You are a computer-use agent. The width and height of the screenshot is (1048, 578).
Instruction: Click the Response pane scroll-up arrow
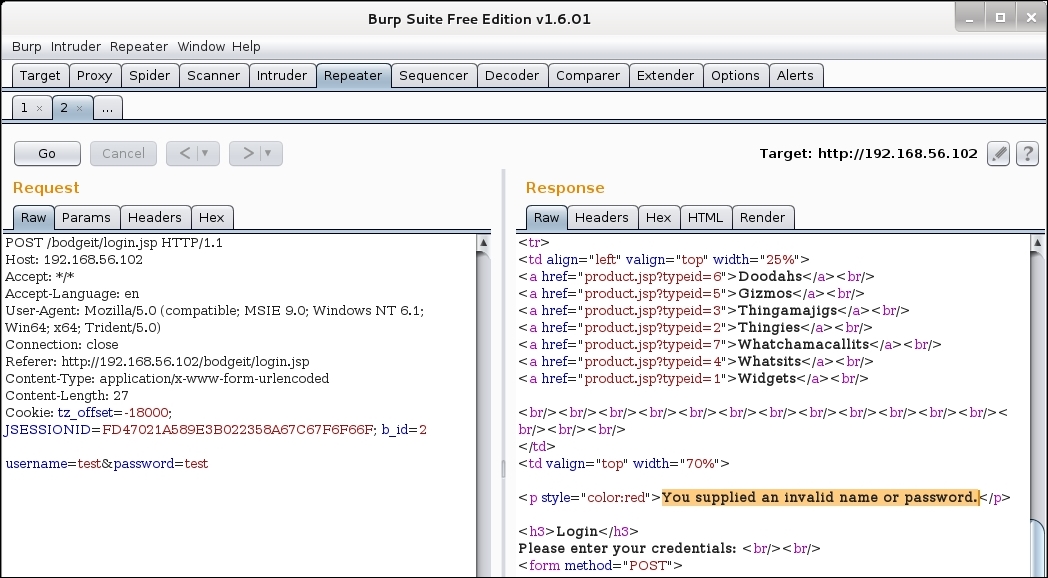pyautogui.click(x=1037, y=243)
